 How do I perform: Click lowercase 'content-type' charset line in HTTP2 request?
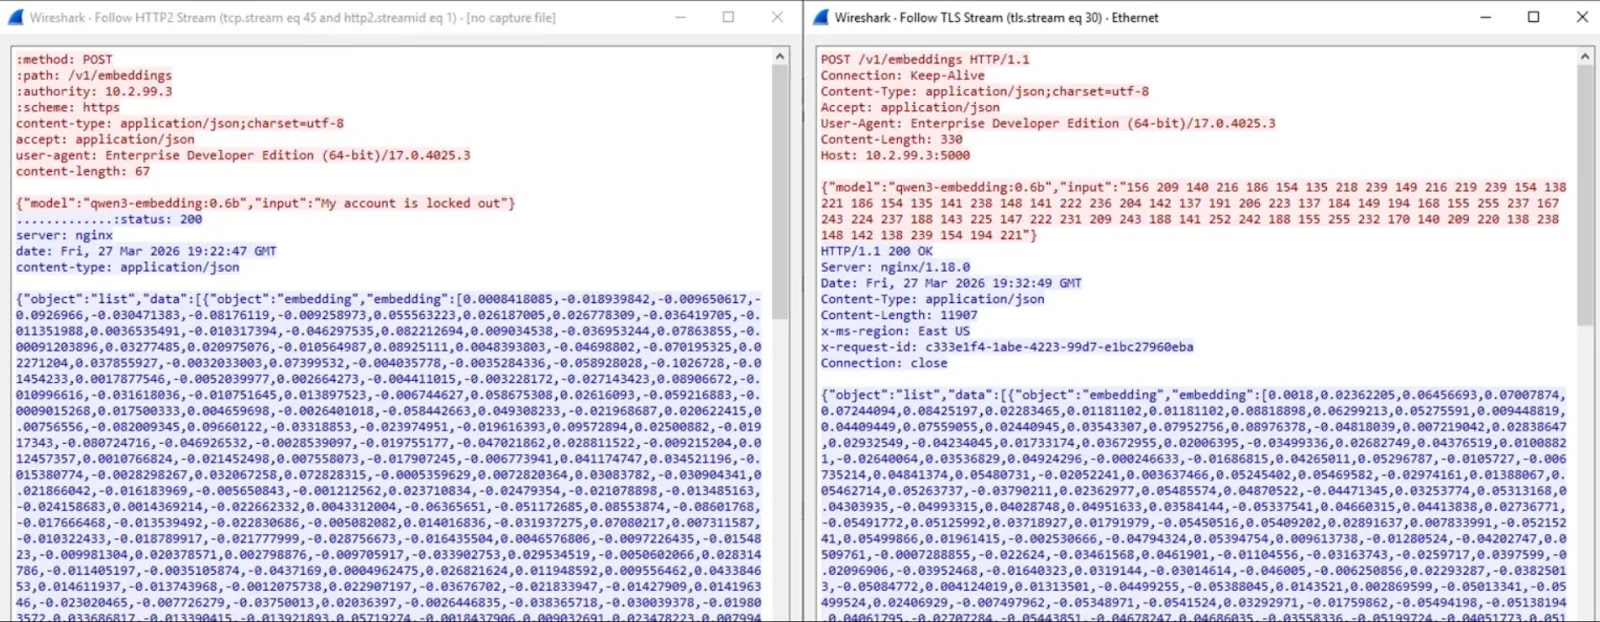coord(180,123)
